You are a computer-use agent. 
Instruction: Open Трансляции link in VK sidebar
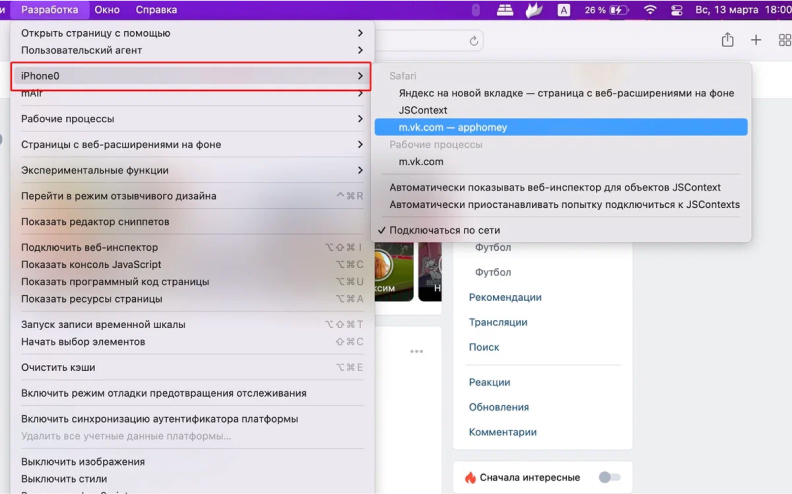[x=498, y=322]
